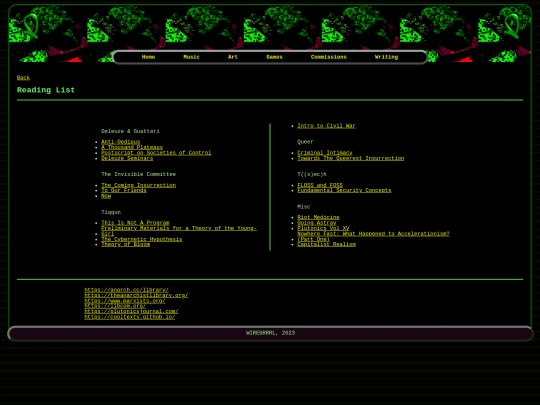The height and width of the screenshot is (405, 540).
Task: Visit the www.marxists.org URL
Action: (x=125, y=301)
